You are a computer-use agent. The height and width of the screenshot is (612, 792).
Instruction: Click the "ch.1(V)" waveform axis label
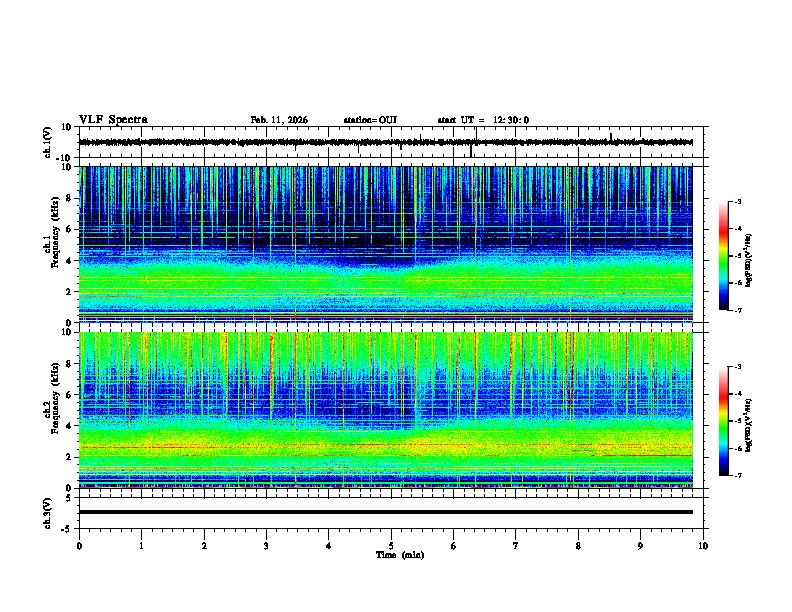pos(48,142)
